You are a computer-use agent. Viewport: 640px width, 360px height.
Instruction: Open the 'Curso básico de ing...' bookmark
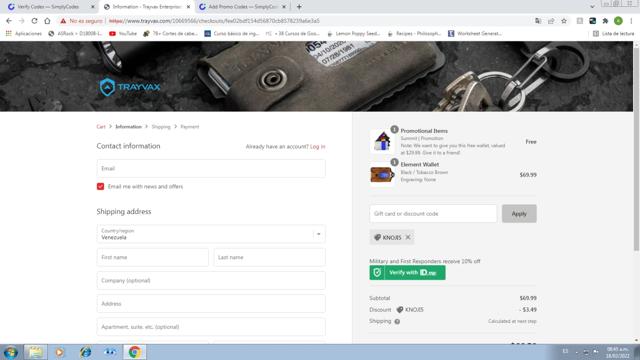coord(232,33)
